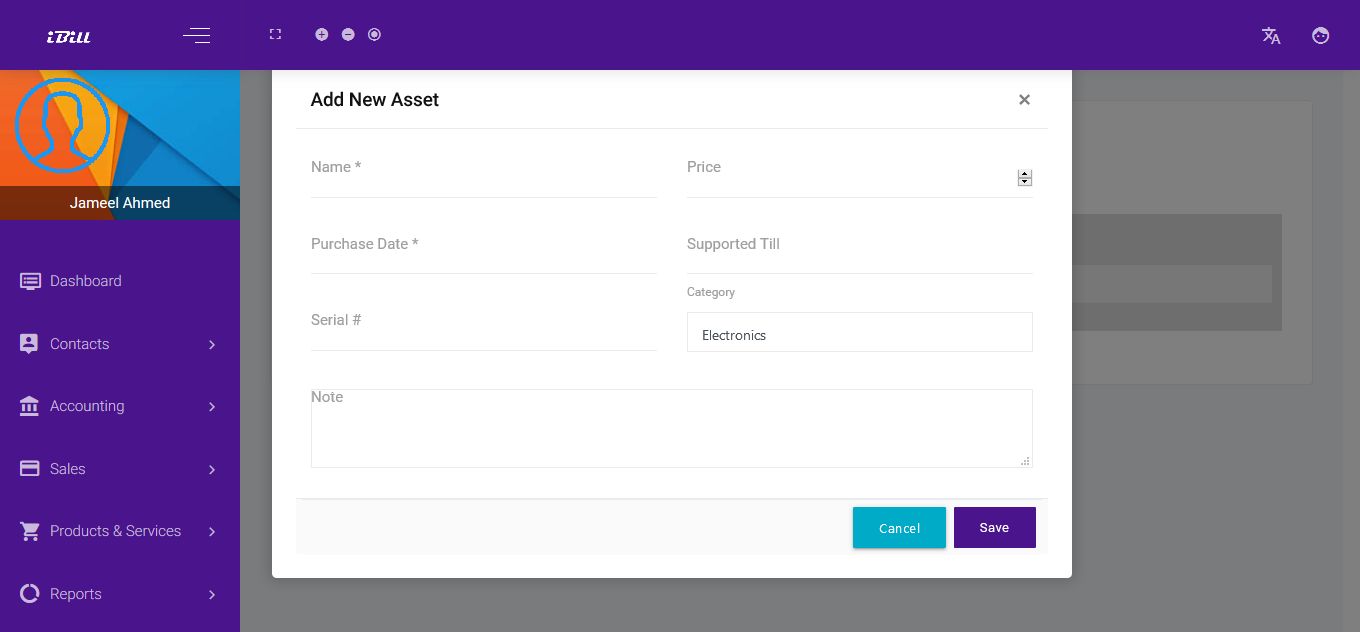Click the plus (add) icon in the top bar
The width and height of the screenshot is (1360, 632).
pos(322,34)
